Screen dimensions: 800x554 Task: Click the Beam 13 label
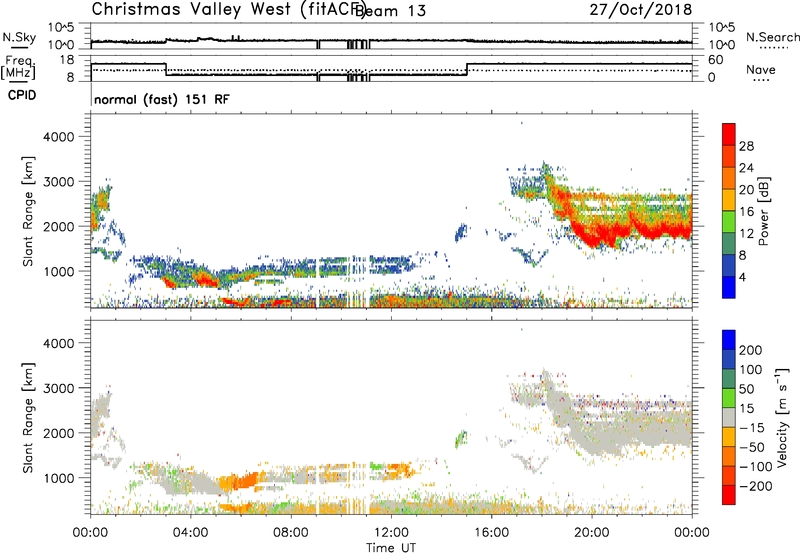(390, 11)
